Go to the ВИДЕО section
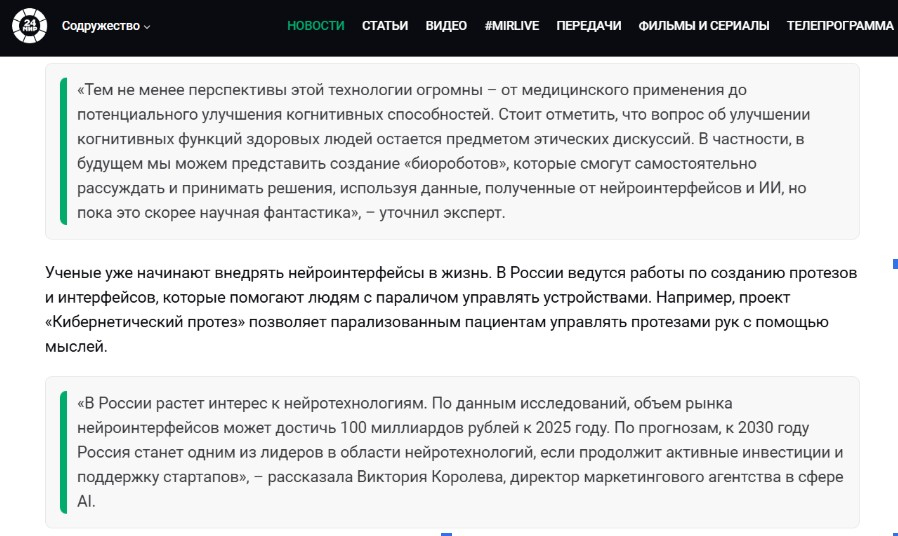898x536 pixels. click(x=446, y=26)
